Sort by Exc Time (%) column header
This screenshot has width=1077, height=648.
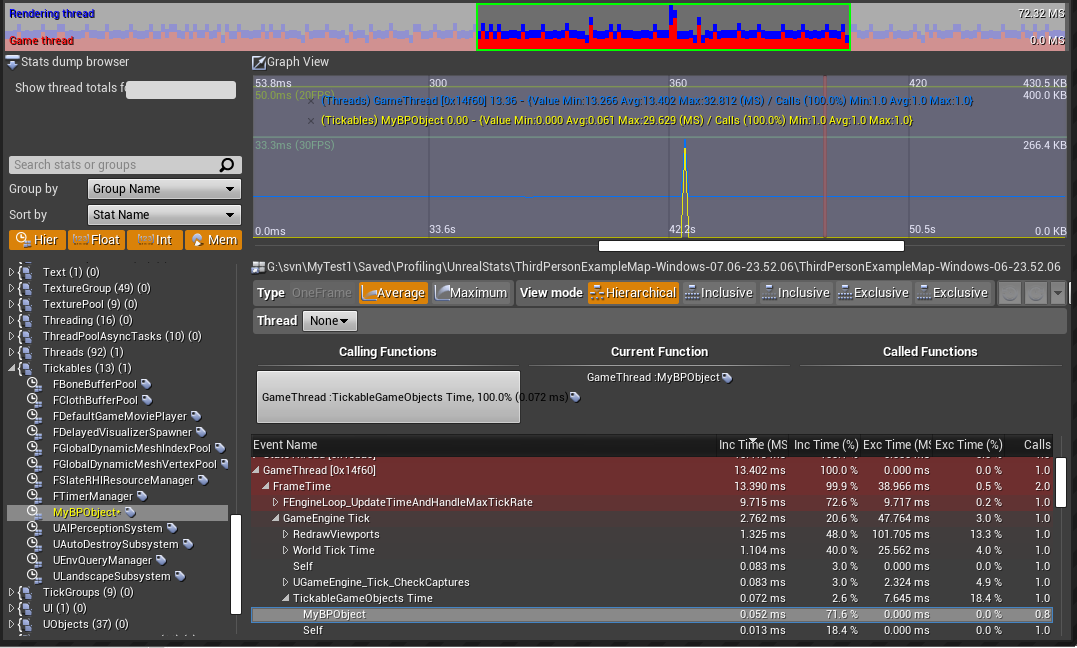968,445
